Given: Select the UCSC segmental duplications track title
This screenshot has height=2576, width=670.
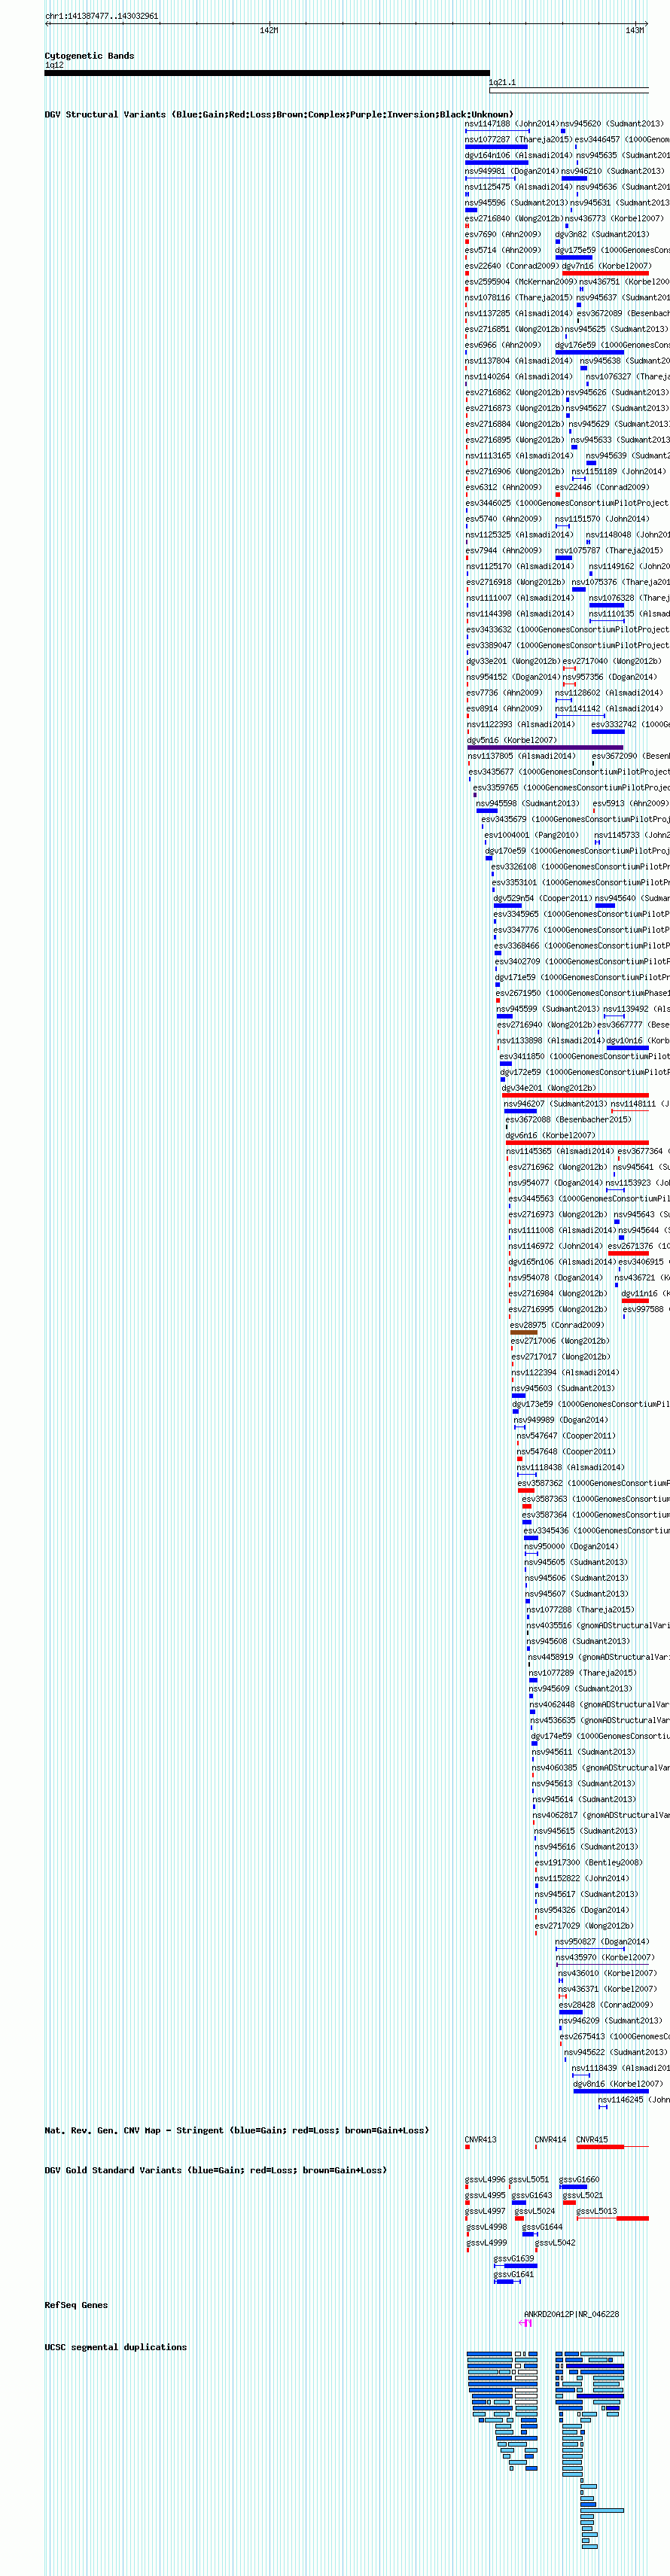Looking at the screenshot, I should [115, 2347].
